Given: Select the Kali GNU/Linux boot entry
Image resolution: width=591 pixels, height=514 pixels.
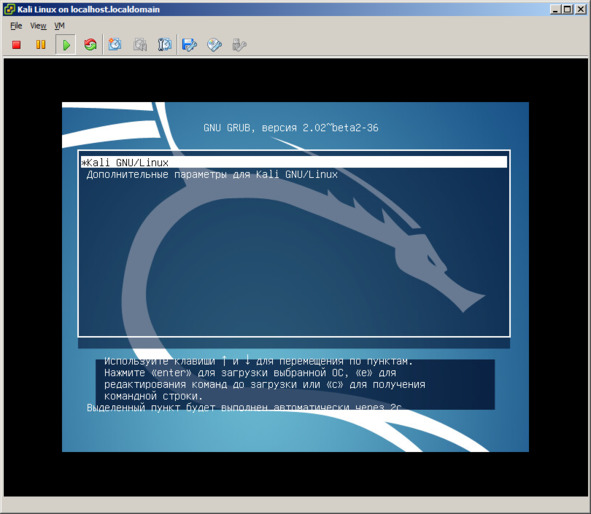Looking at the screenshot, I should pyautogui.click(x=294, y=162).
